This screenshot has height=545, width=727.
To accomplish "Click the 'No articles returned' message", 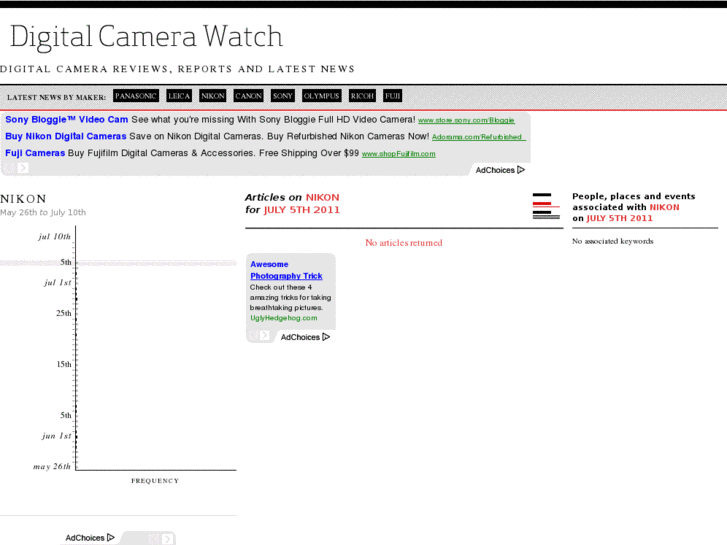I will tap(404, 243).
